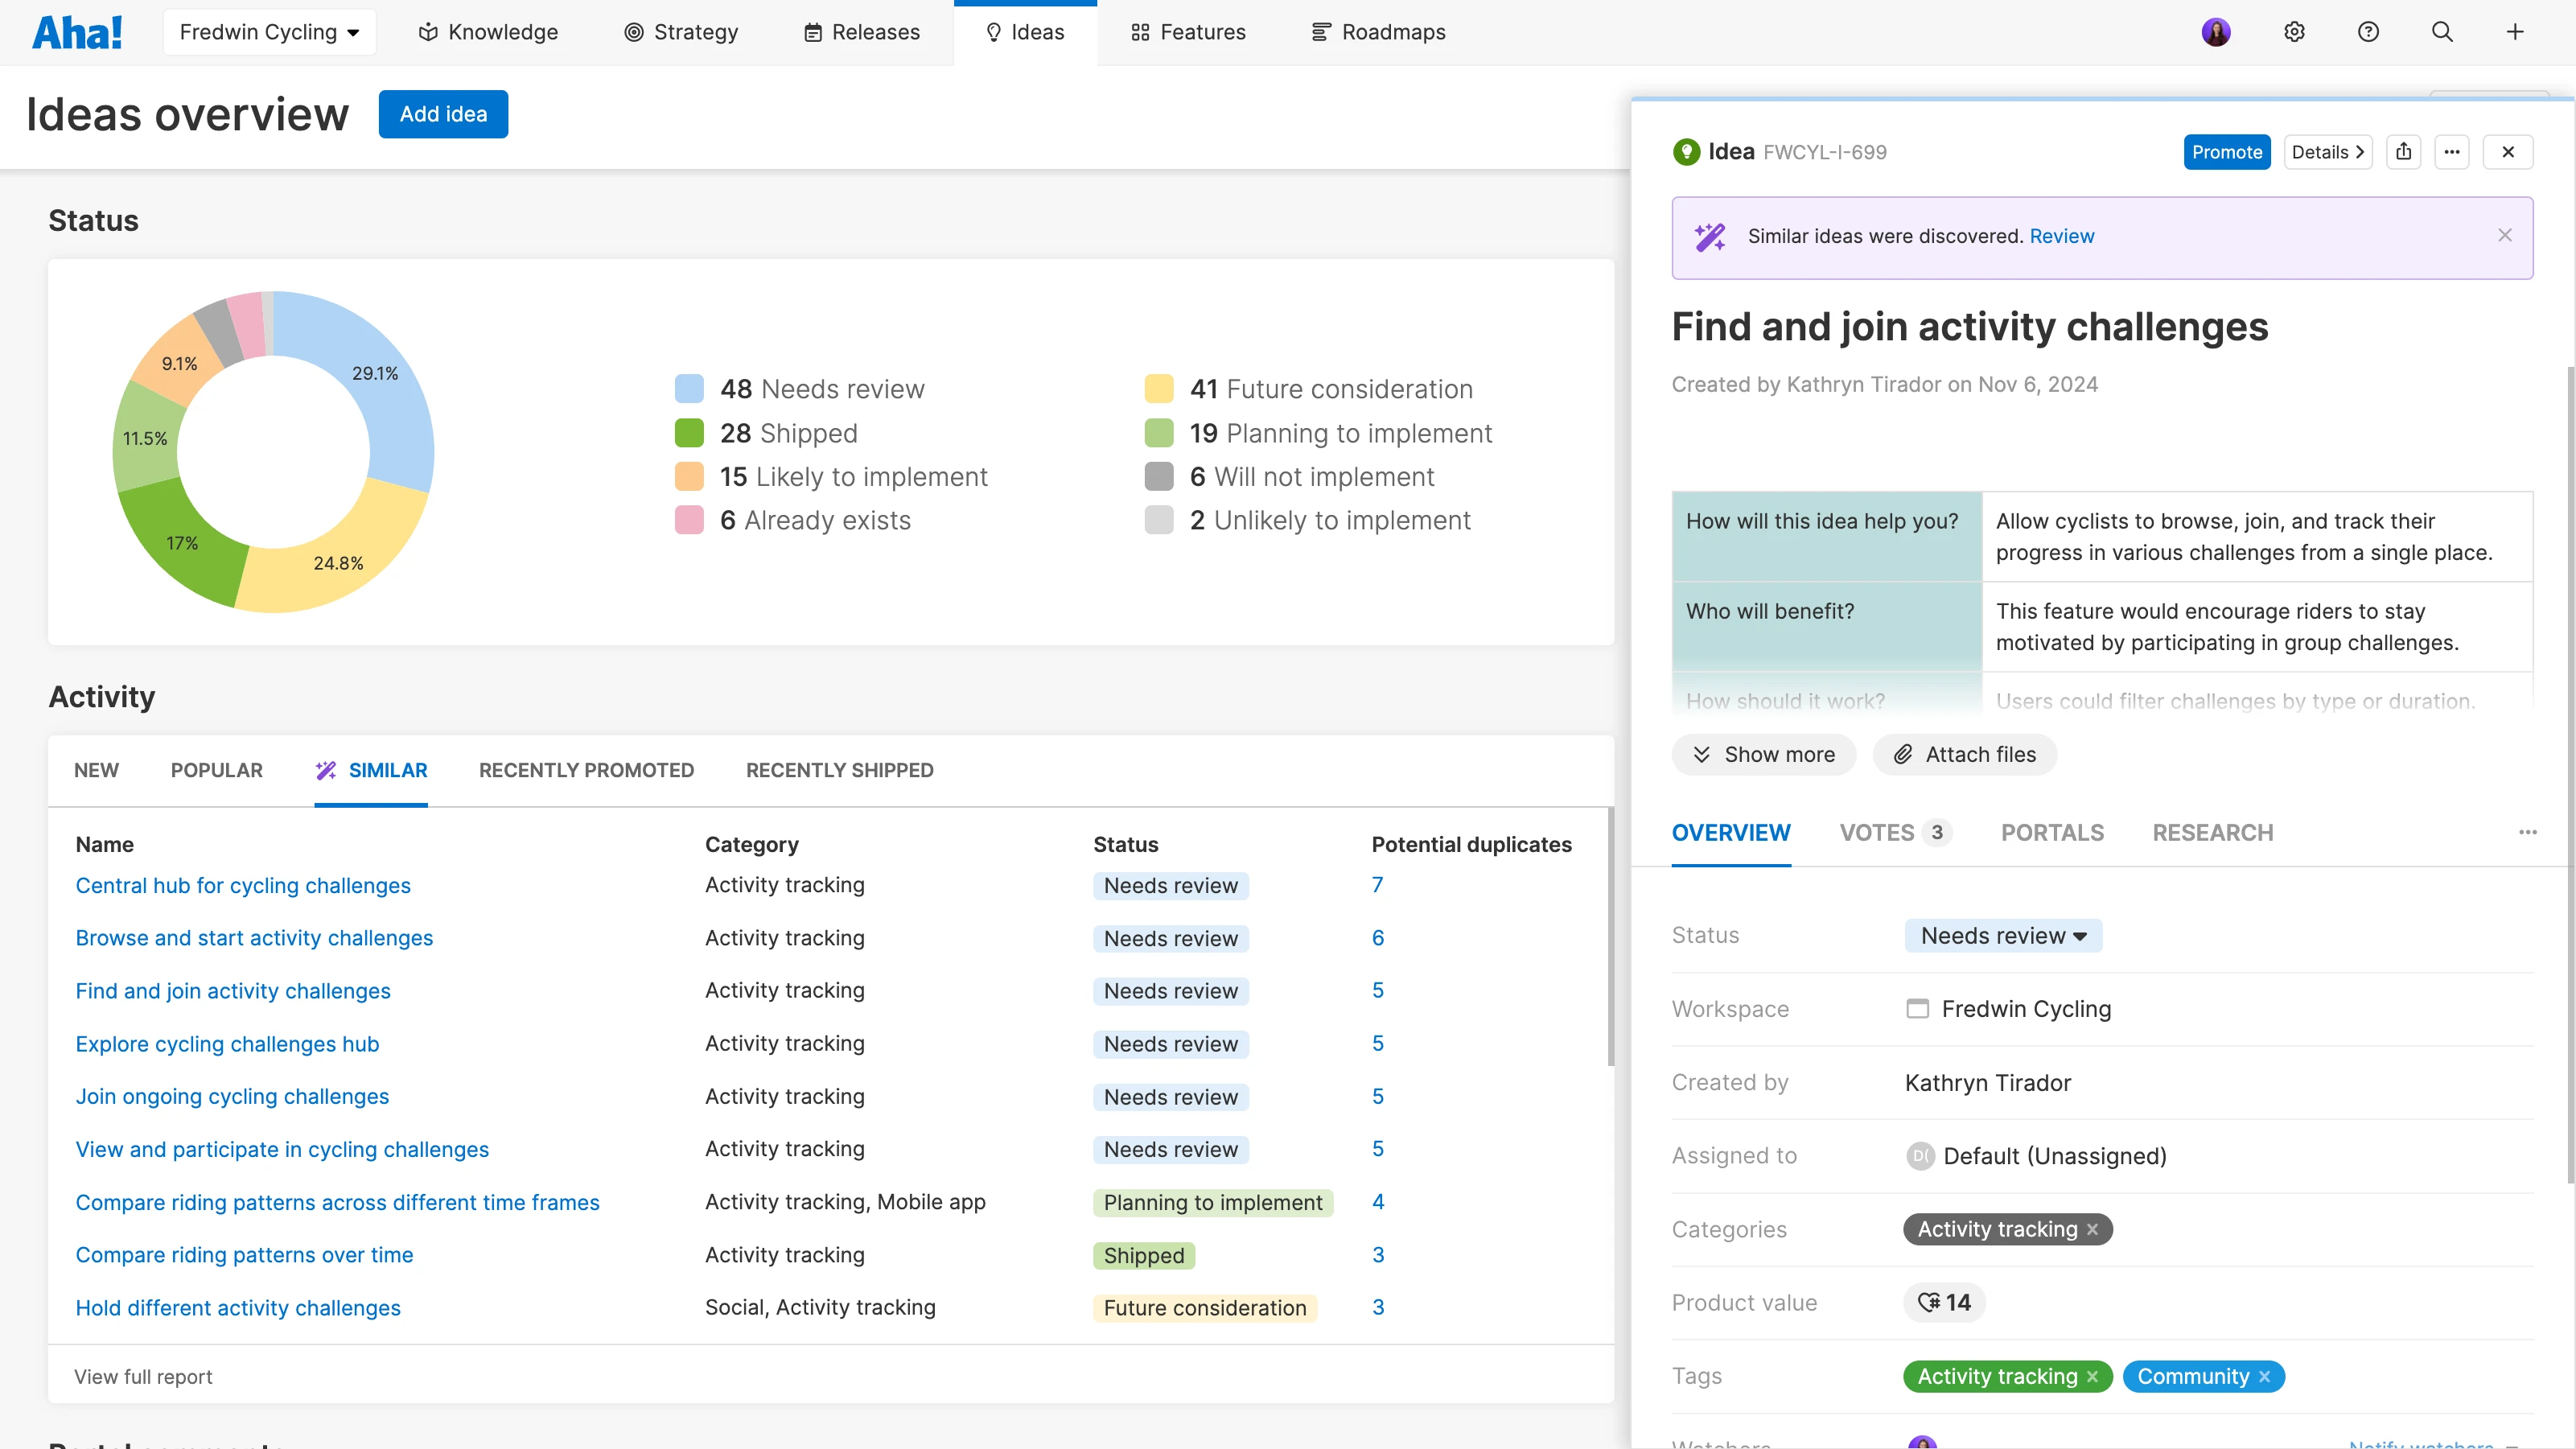Open Central hub for cycling challenges idea
2576x1449 pixels.
(243, 885)
